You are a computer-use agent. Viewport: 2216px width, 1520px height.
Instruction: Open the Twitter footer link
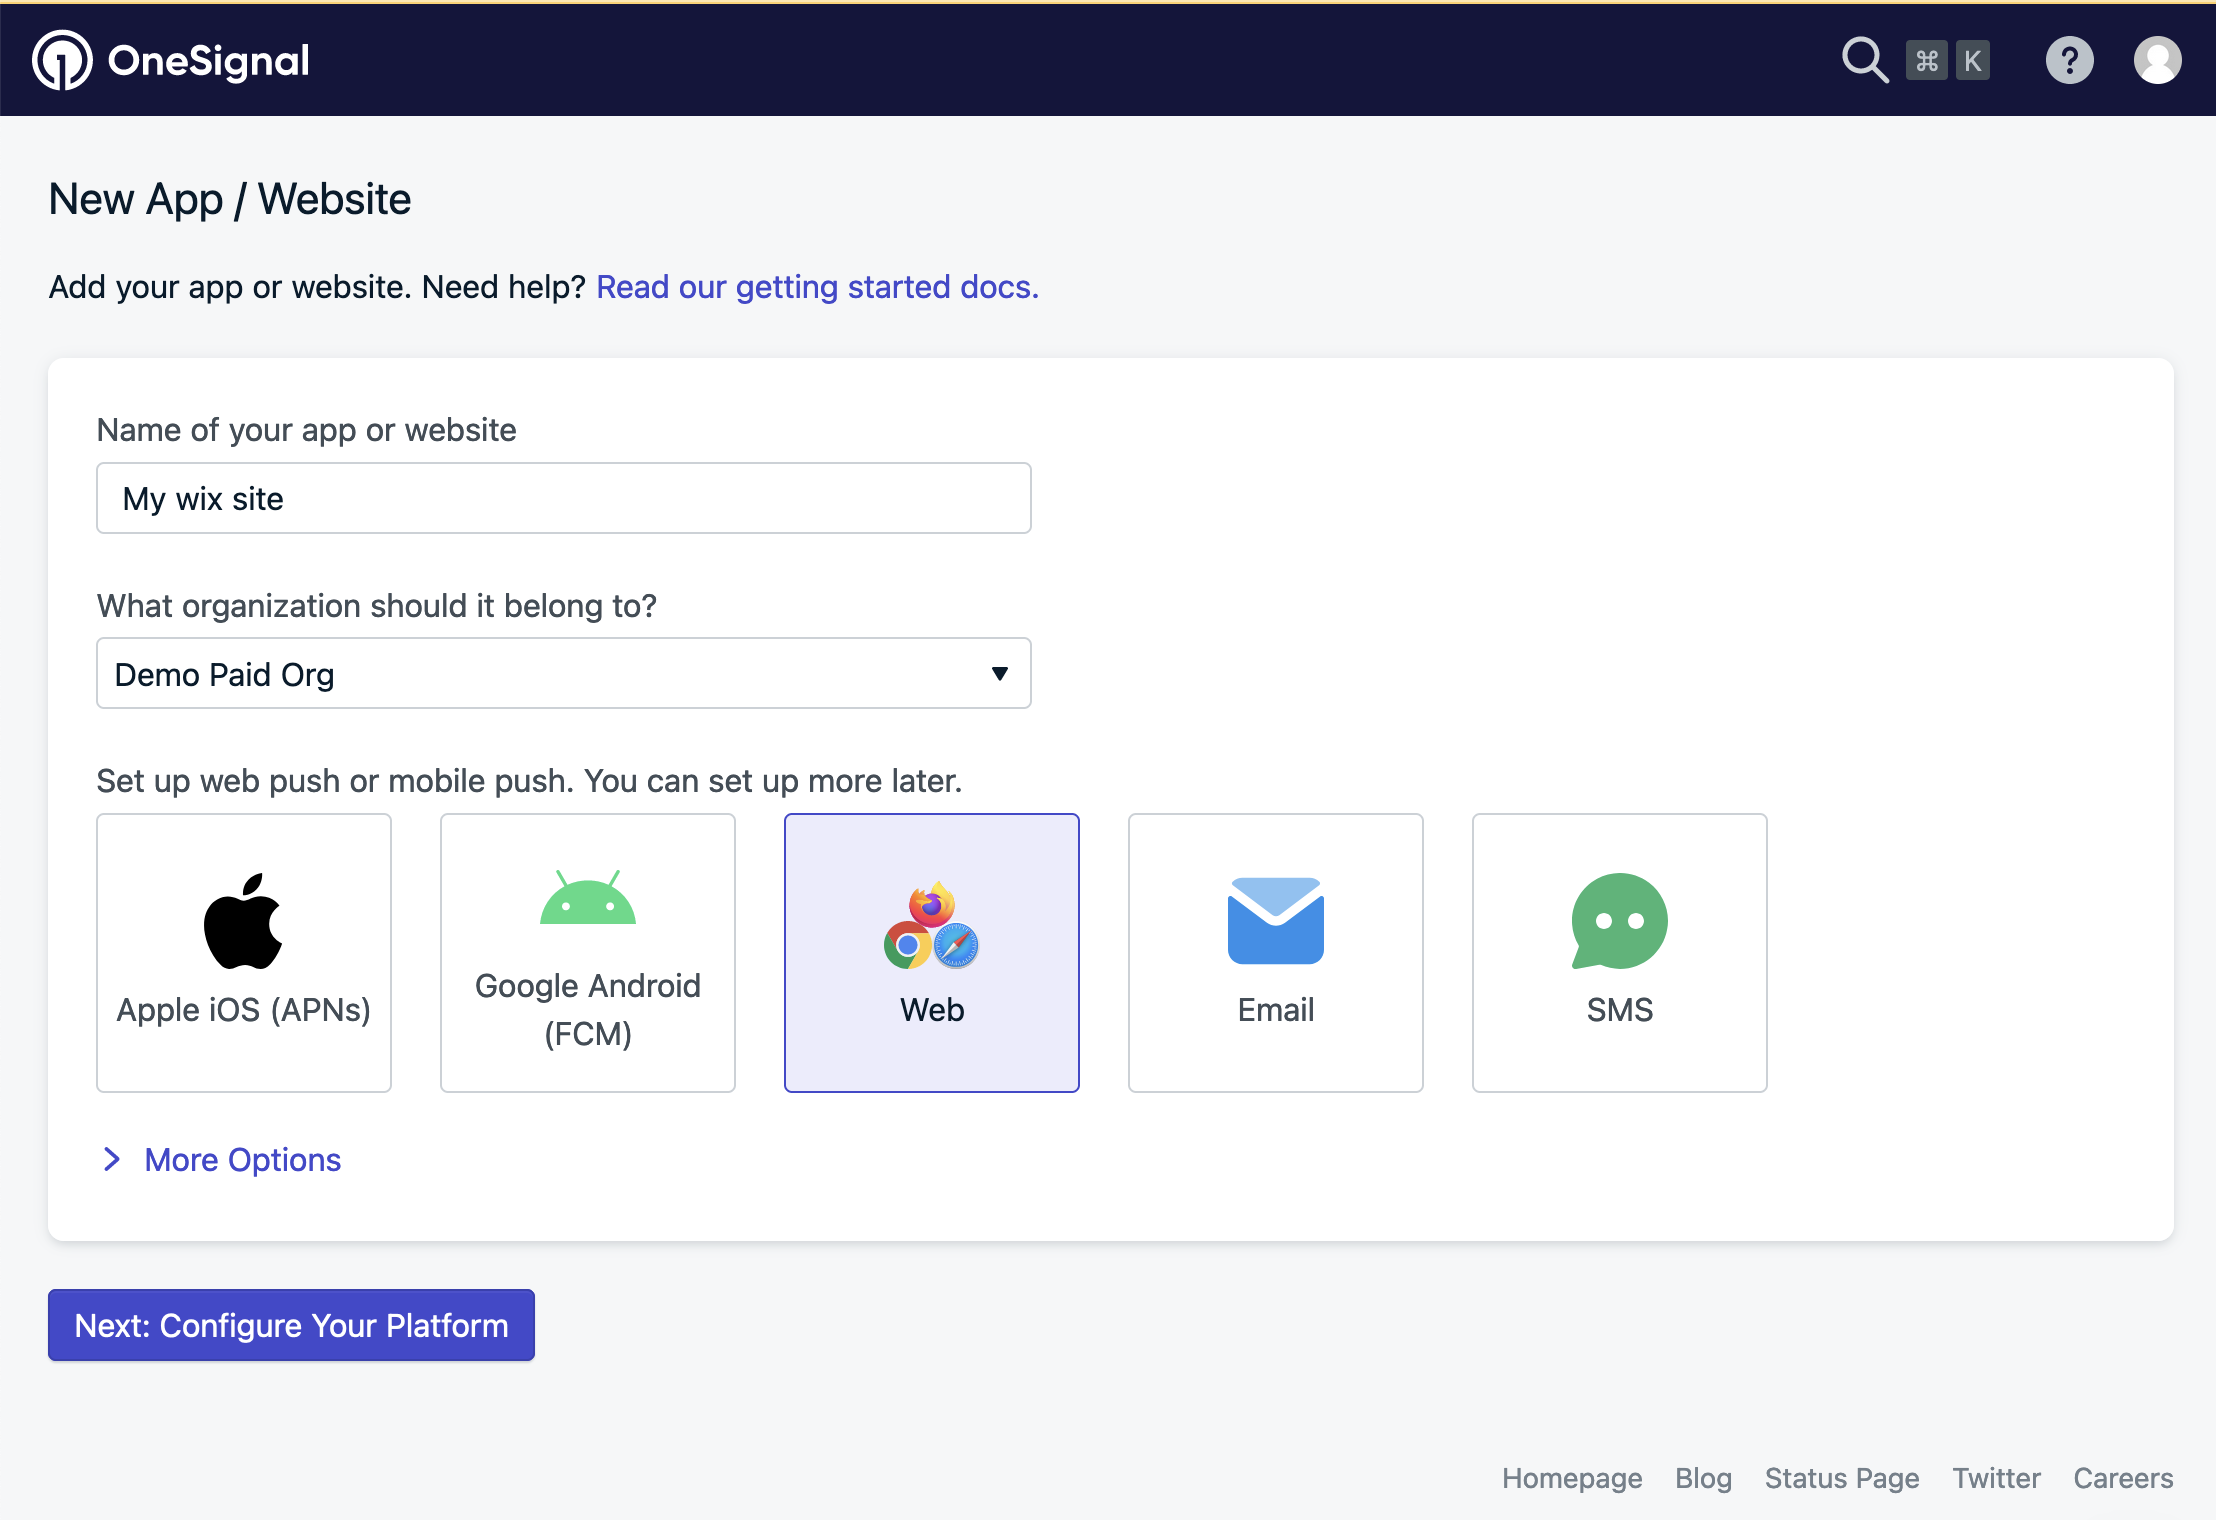point(1996,1478)
